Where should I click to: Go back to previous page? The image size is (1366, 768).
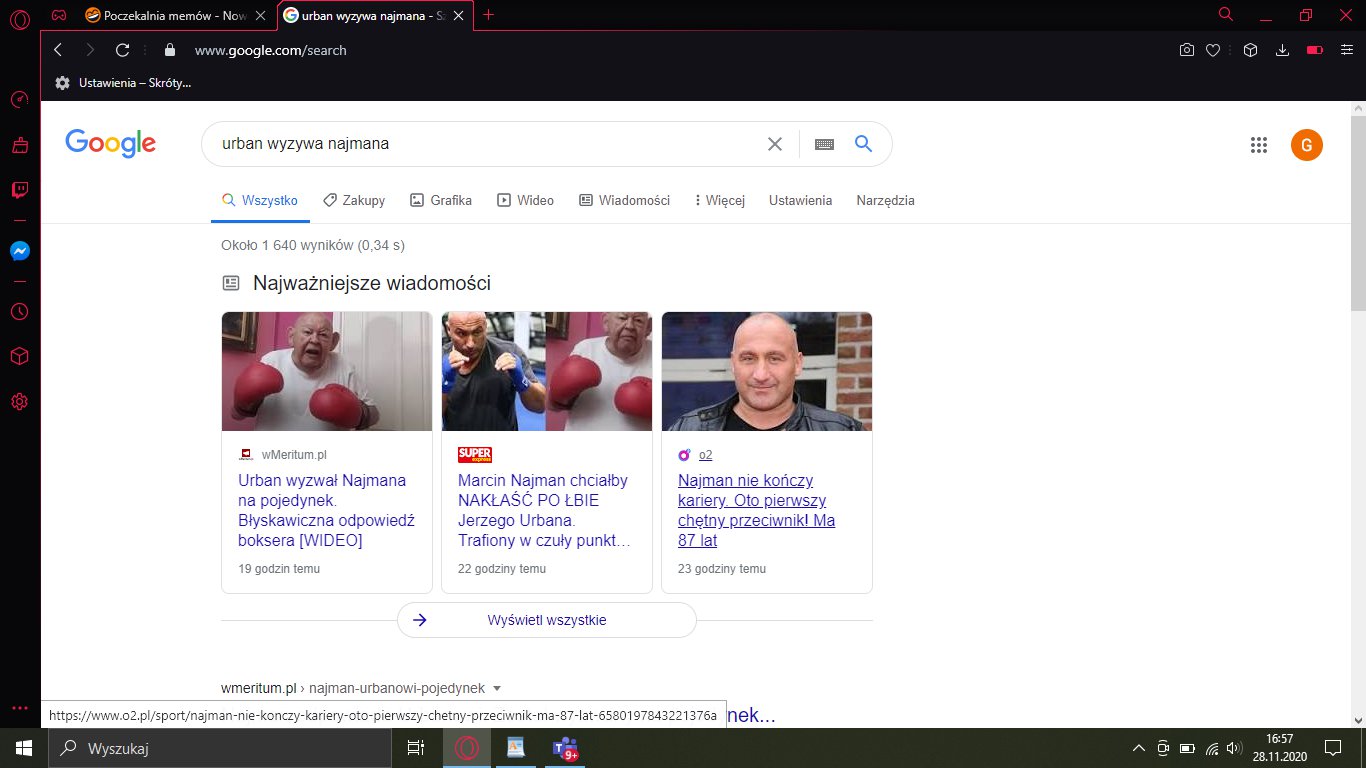click(58, 50)
